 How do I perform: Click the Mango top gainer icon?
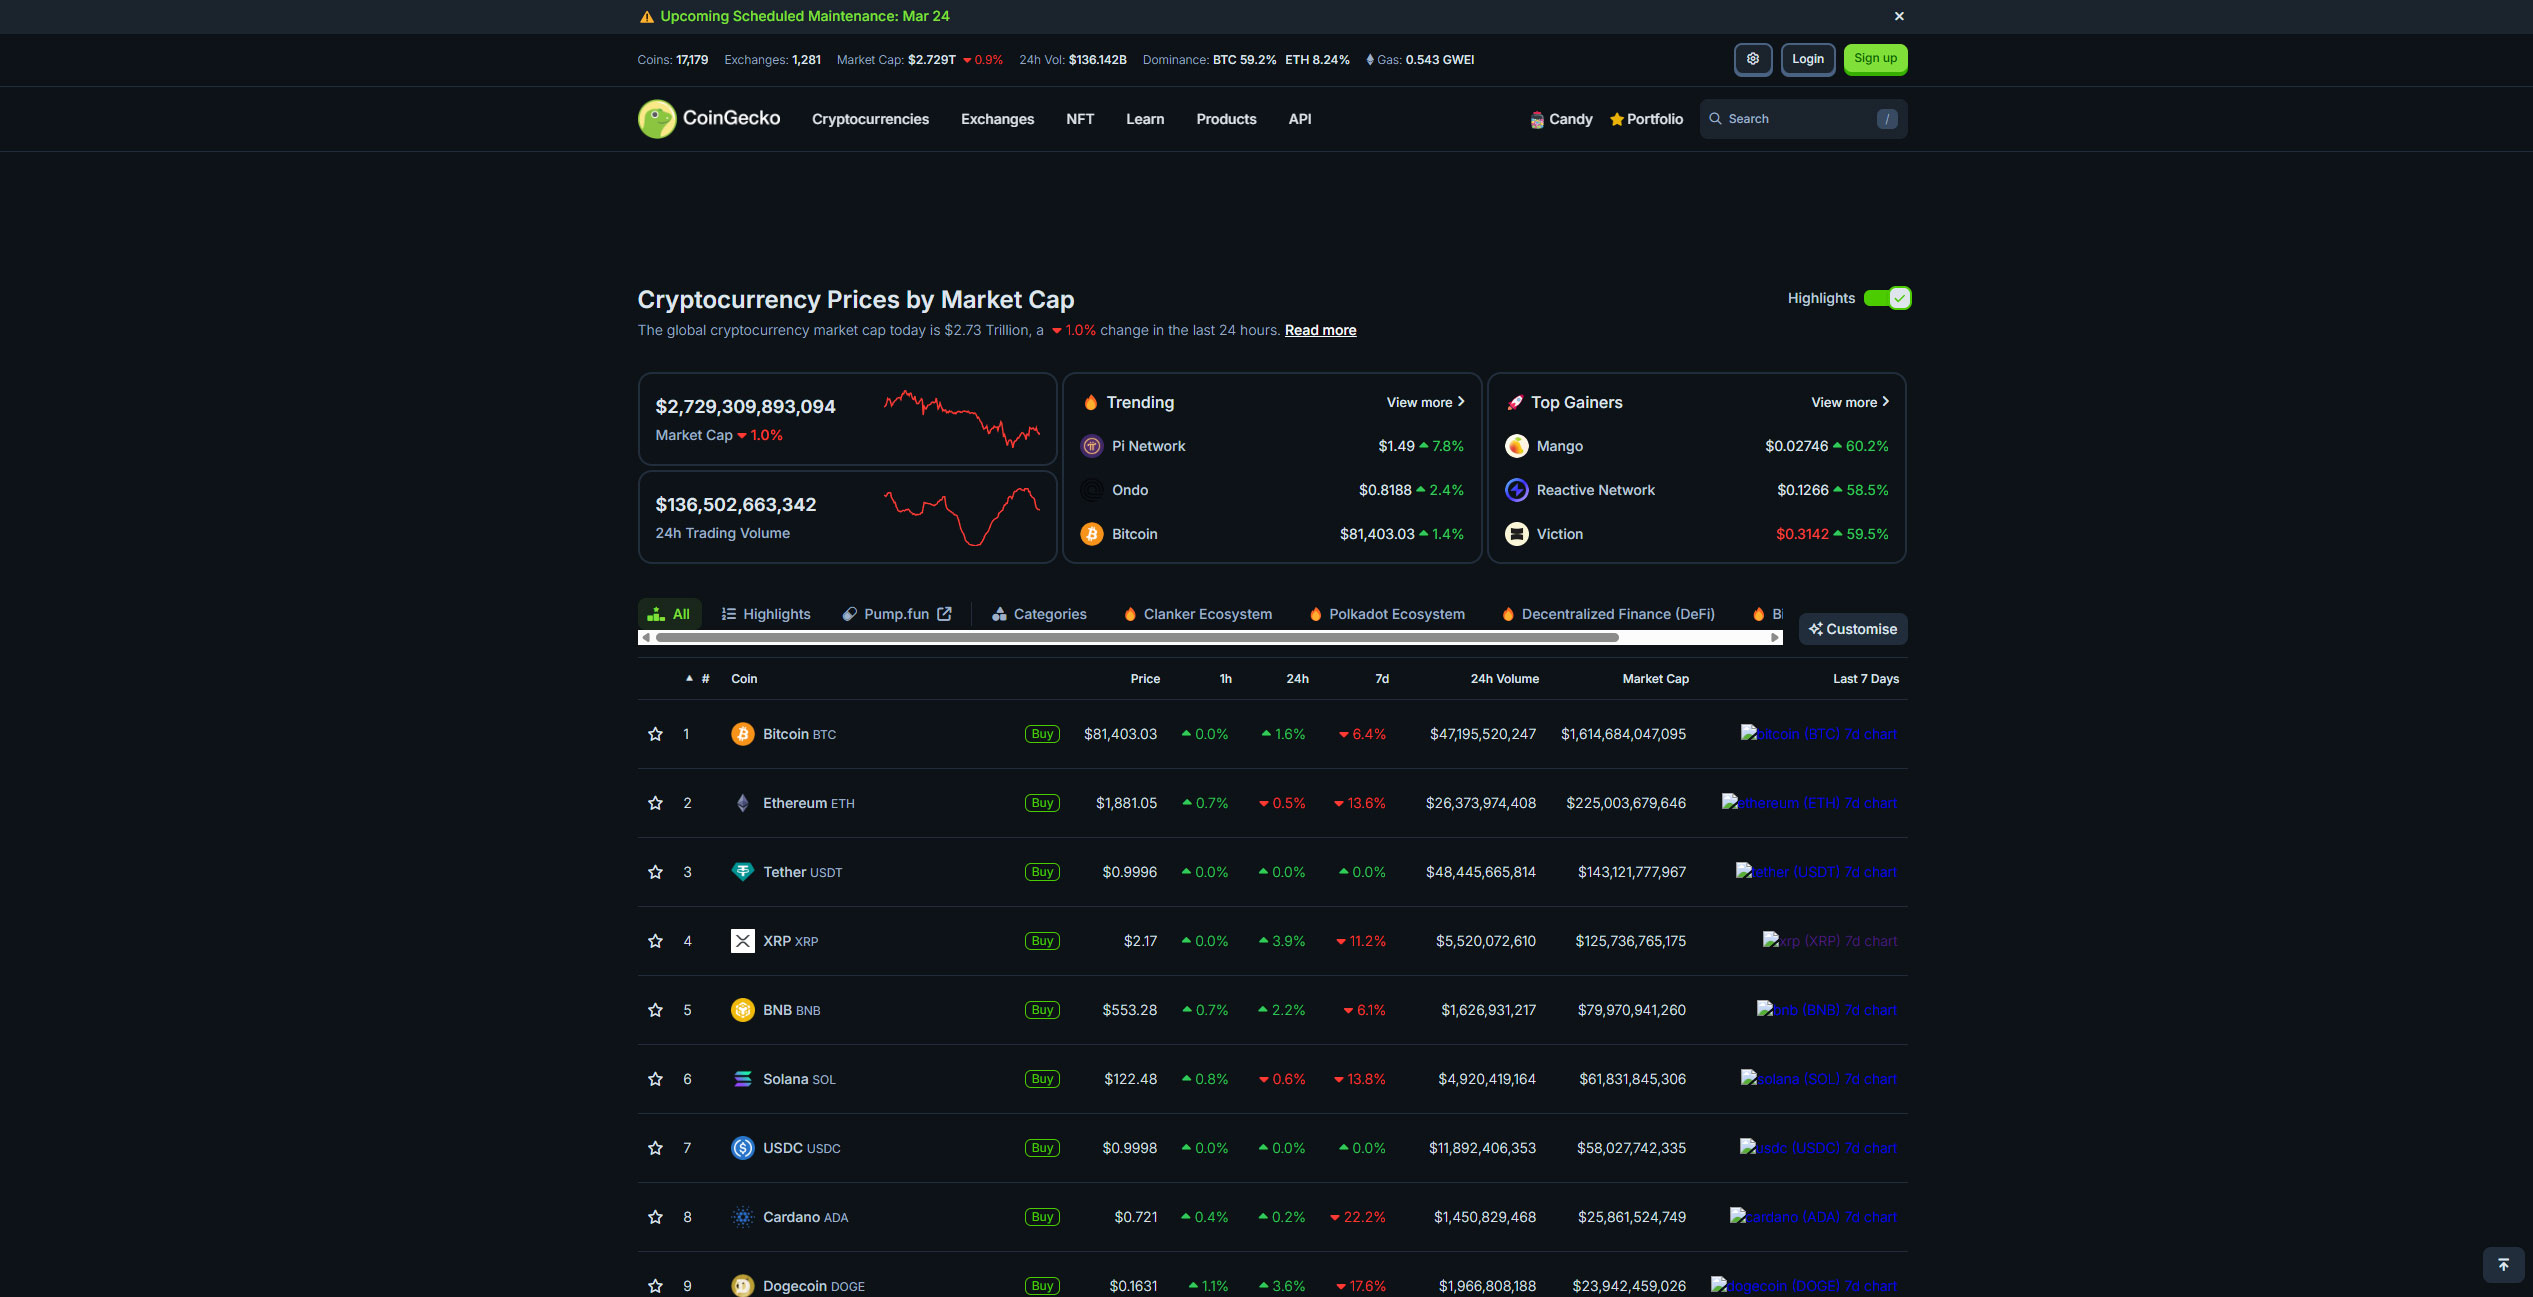[1517, 446]
